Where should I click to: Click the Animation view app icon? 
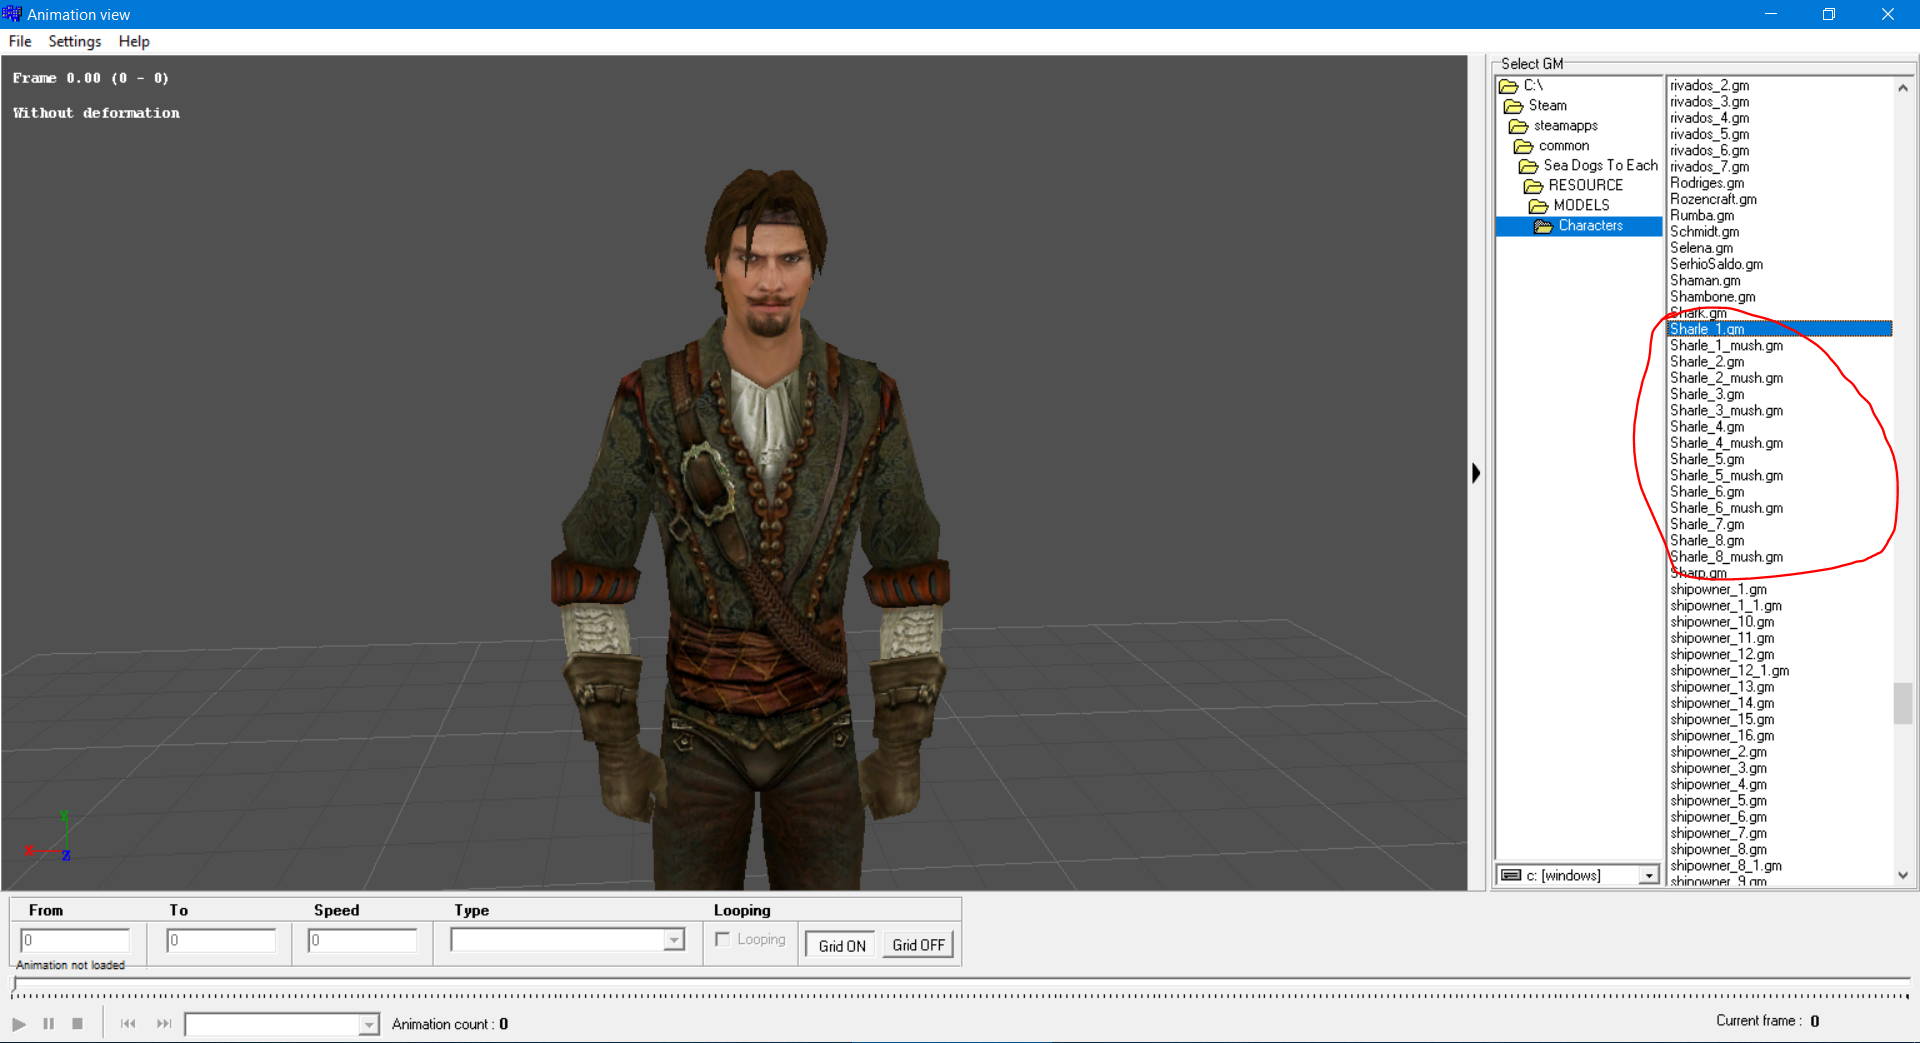(12, 14)
